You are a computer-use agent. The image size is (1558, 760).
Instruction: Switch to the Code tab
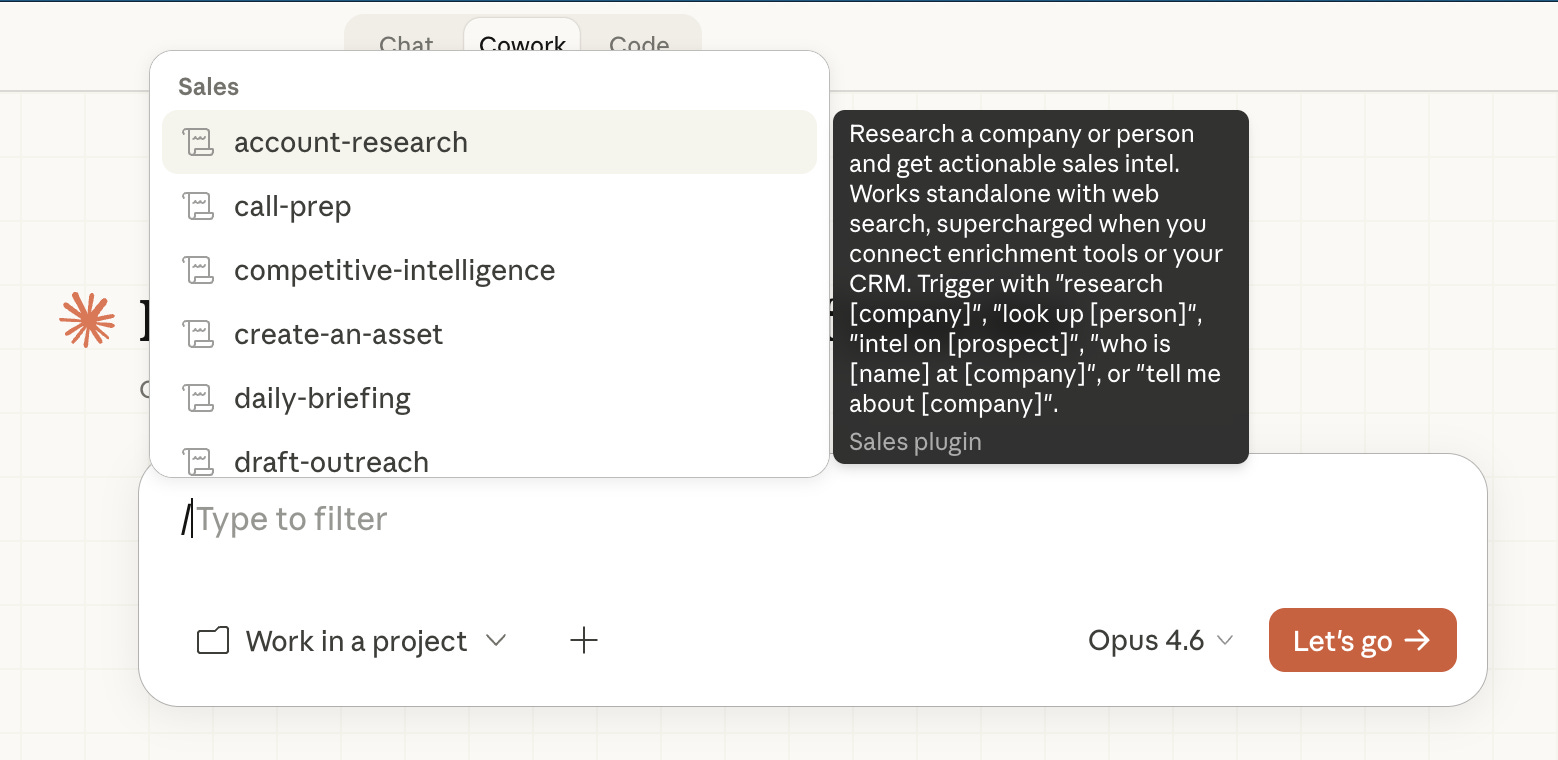(639, 46)
